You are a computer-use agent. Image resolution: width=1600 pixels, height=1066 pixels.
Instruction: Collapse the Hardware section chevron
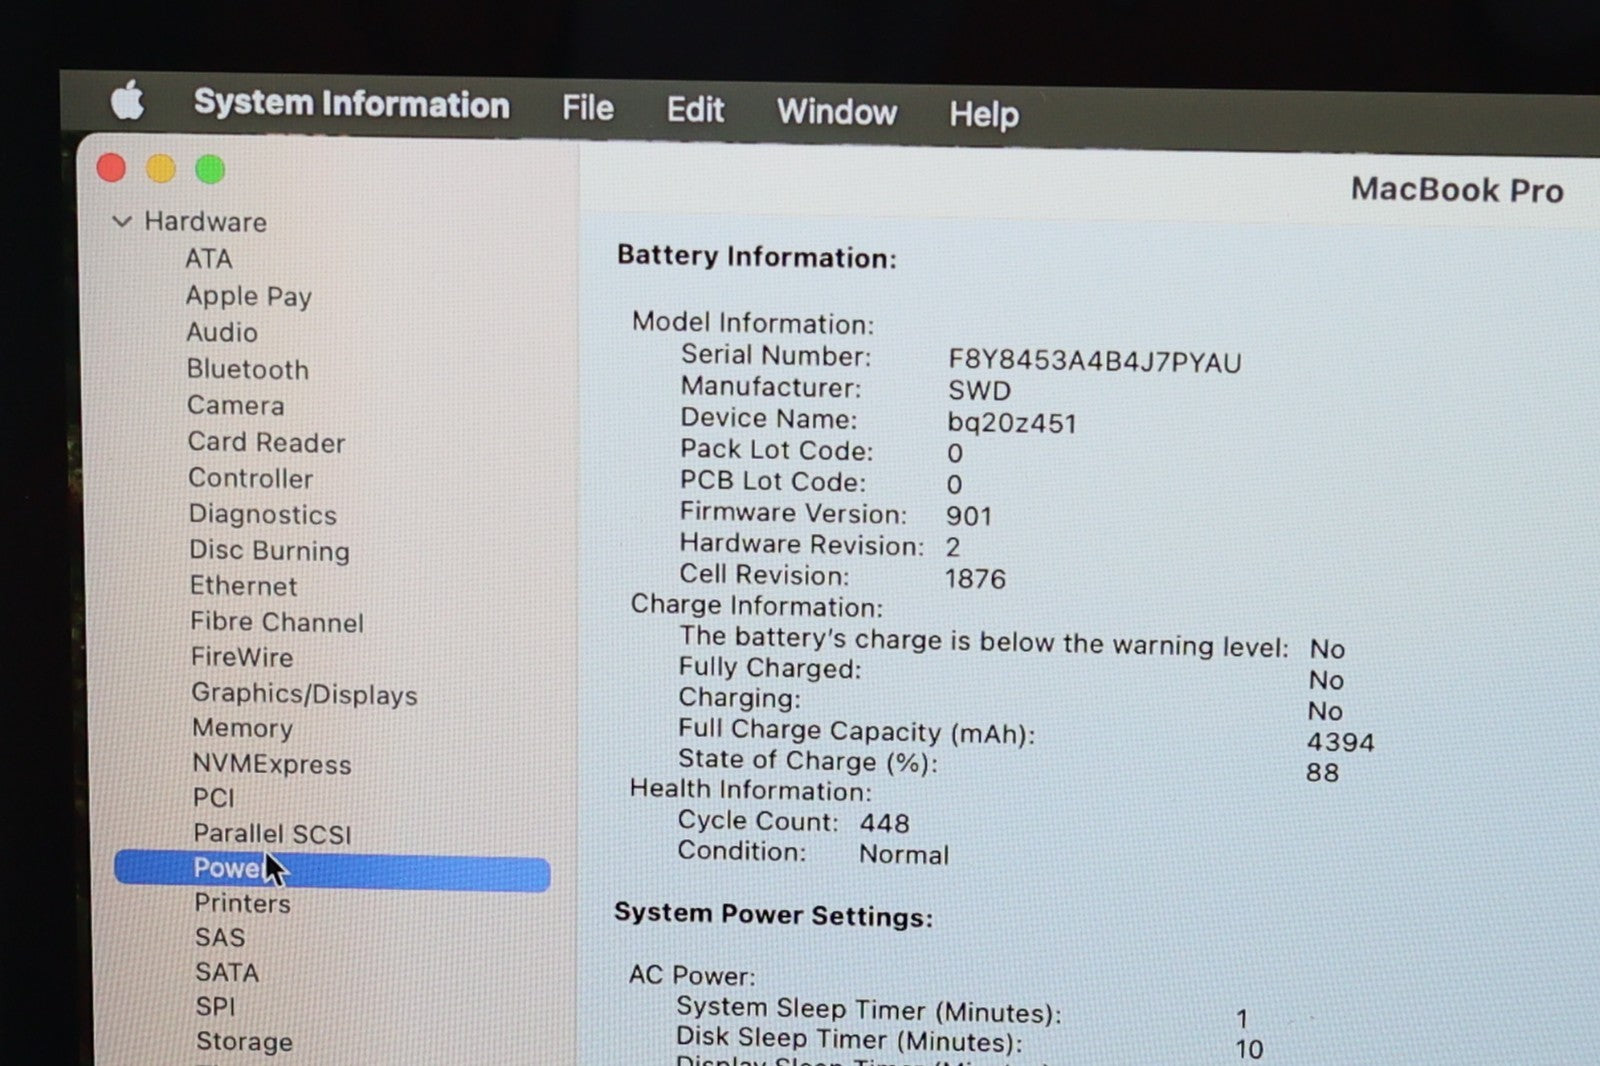pyautogui.click(x=122, y=221)
